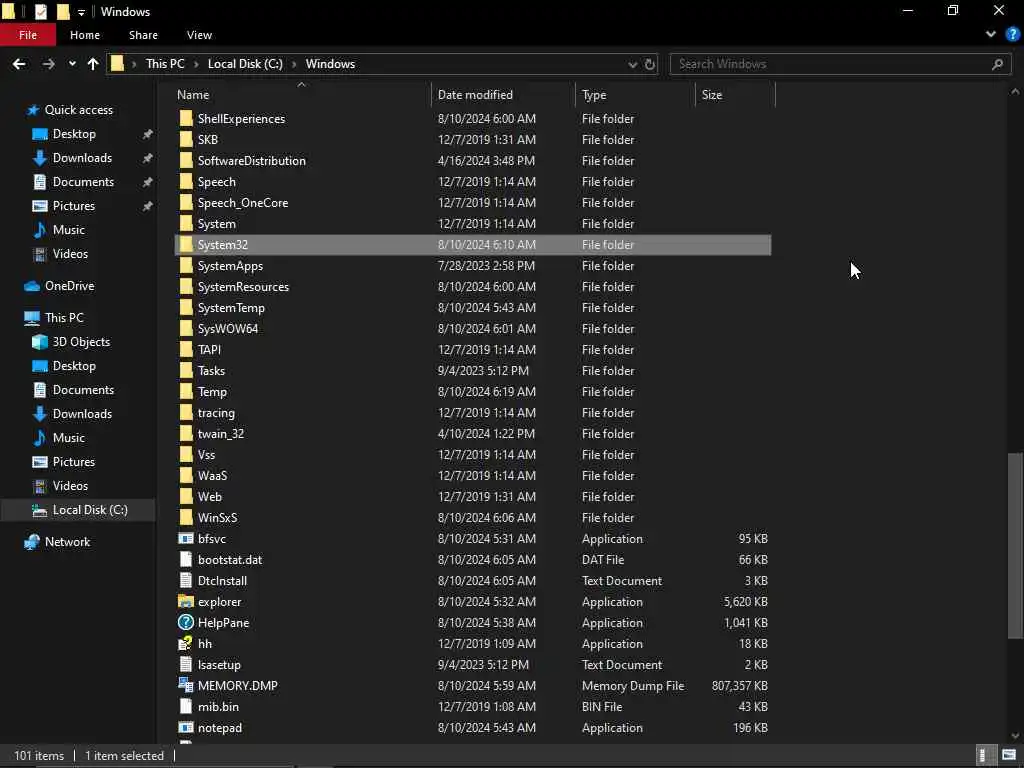1024x768 pixels.
Task: Open Music under This PC
Action: [x=69, y=438]
